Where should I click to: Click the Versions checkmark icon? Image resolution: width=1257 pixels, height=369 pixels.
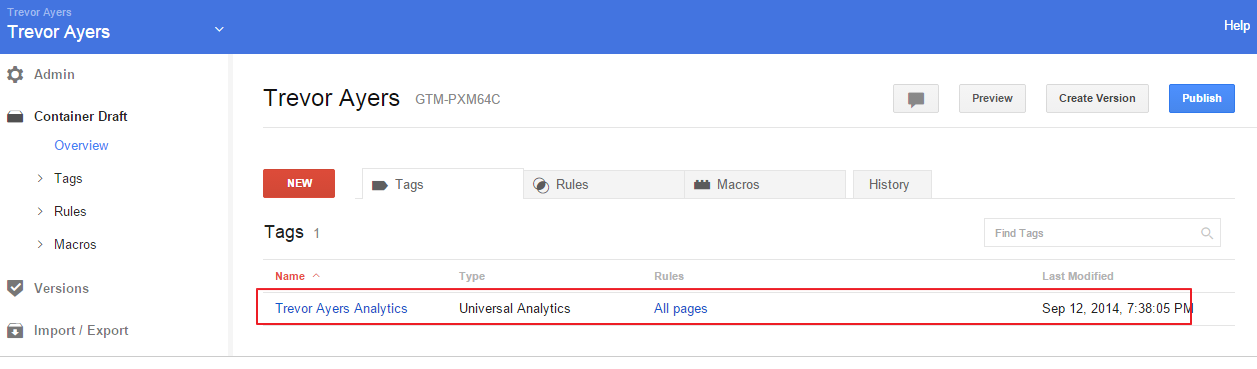(15, 288)
